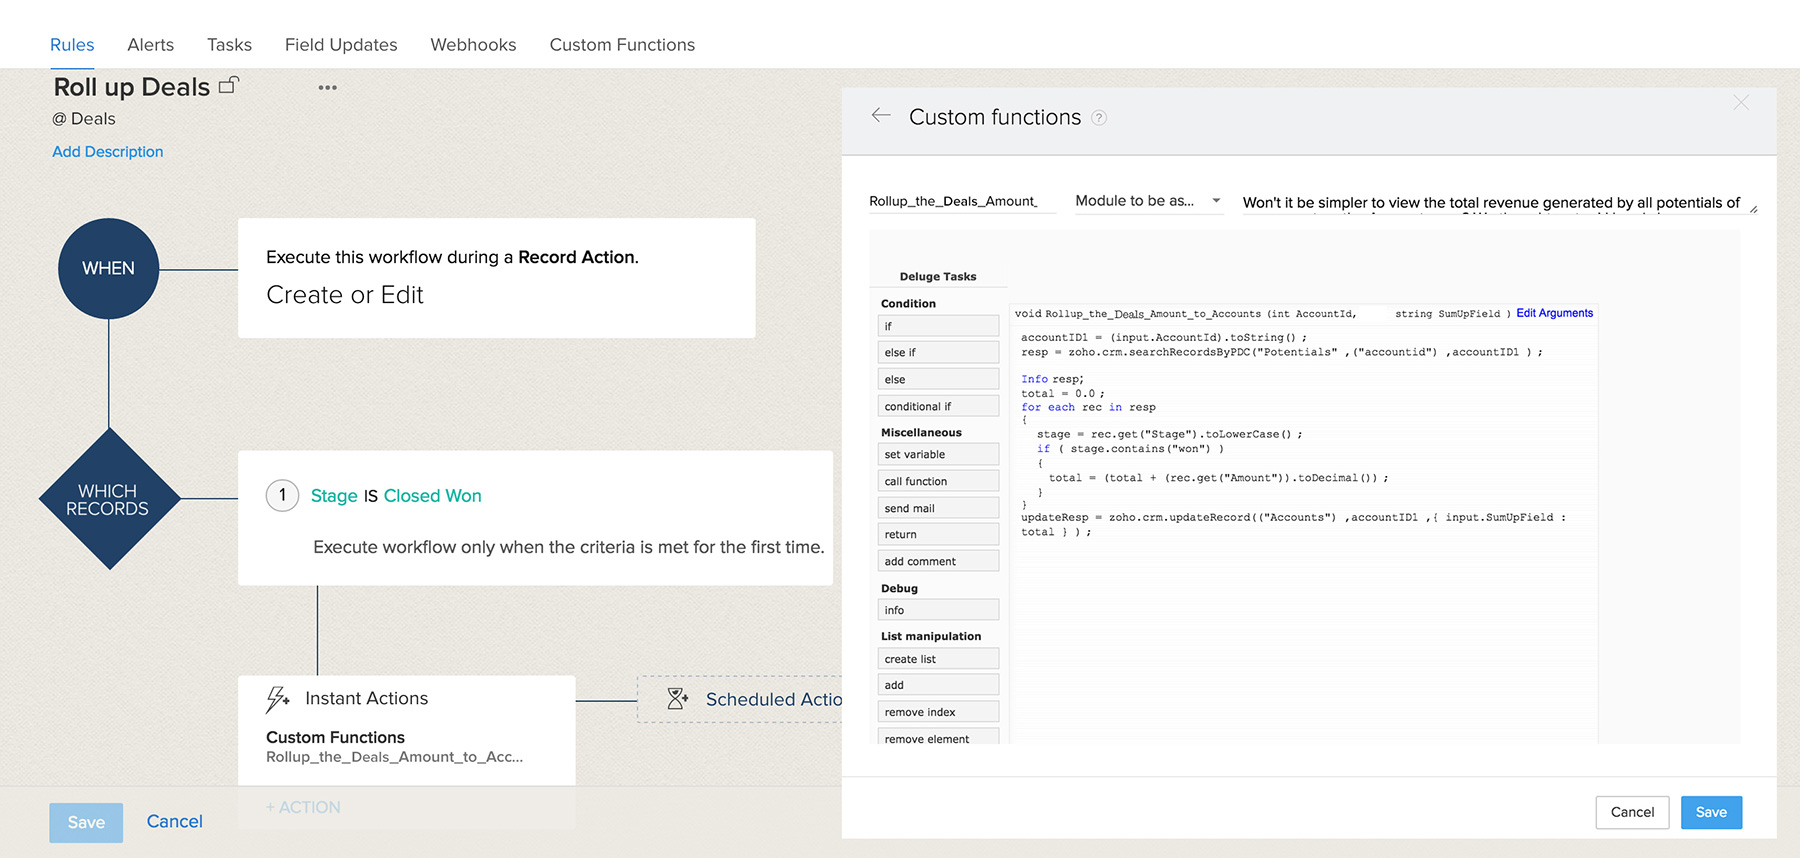Click the back arrow in Custom functions
Image resolution: width=1800 pixels, height=858 pixels.
coord(881,116)
